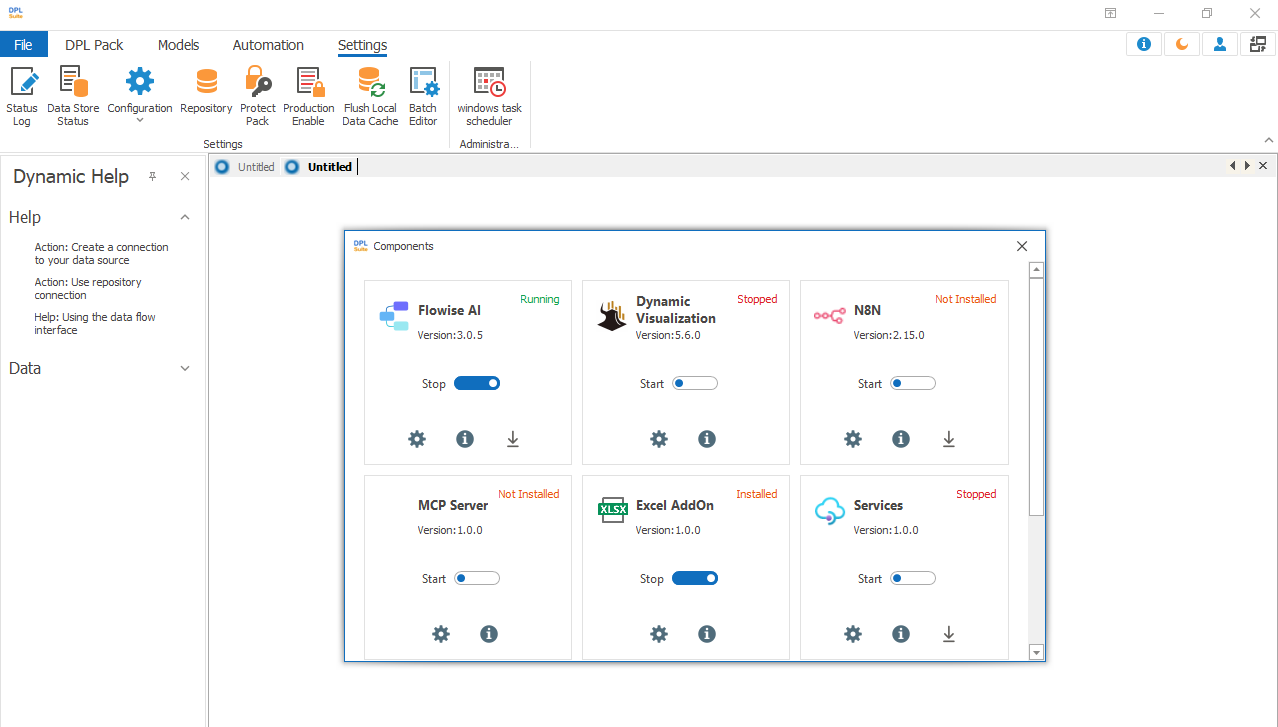This screenshot has height=727, width=1278.
Task: Open the File menu
Action: tap(23, 45)
